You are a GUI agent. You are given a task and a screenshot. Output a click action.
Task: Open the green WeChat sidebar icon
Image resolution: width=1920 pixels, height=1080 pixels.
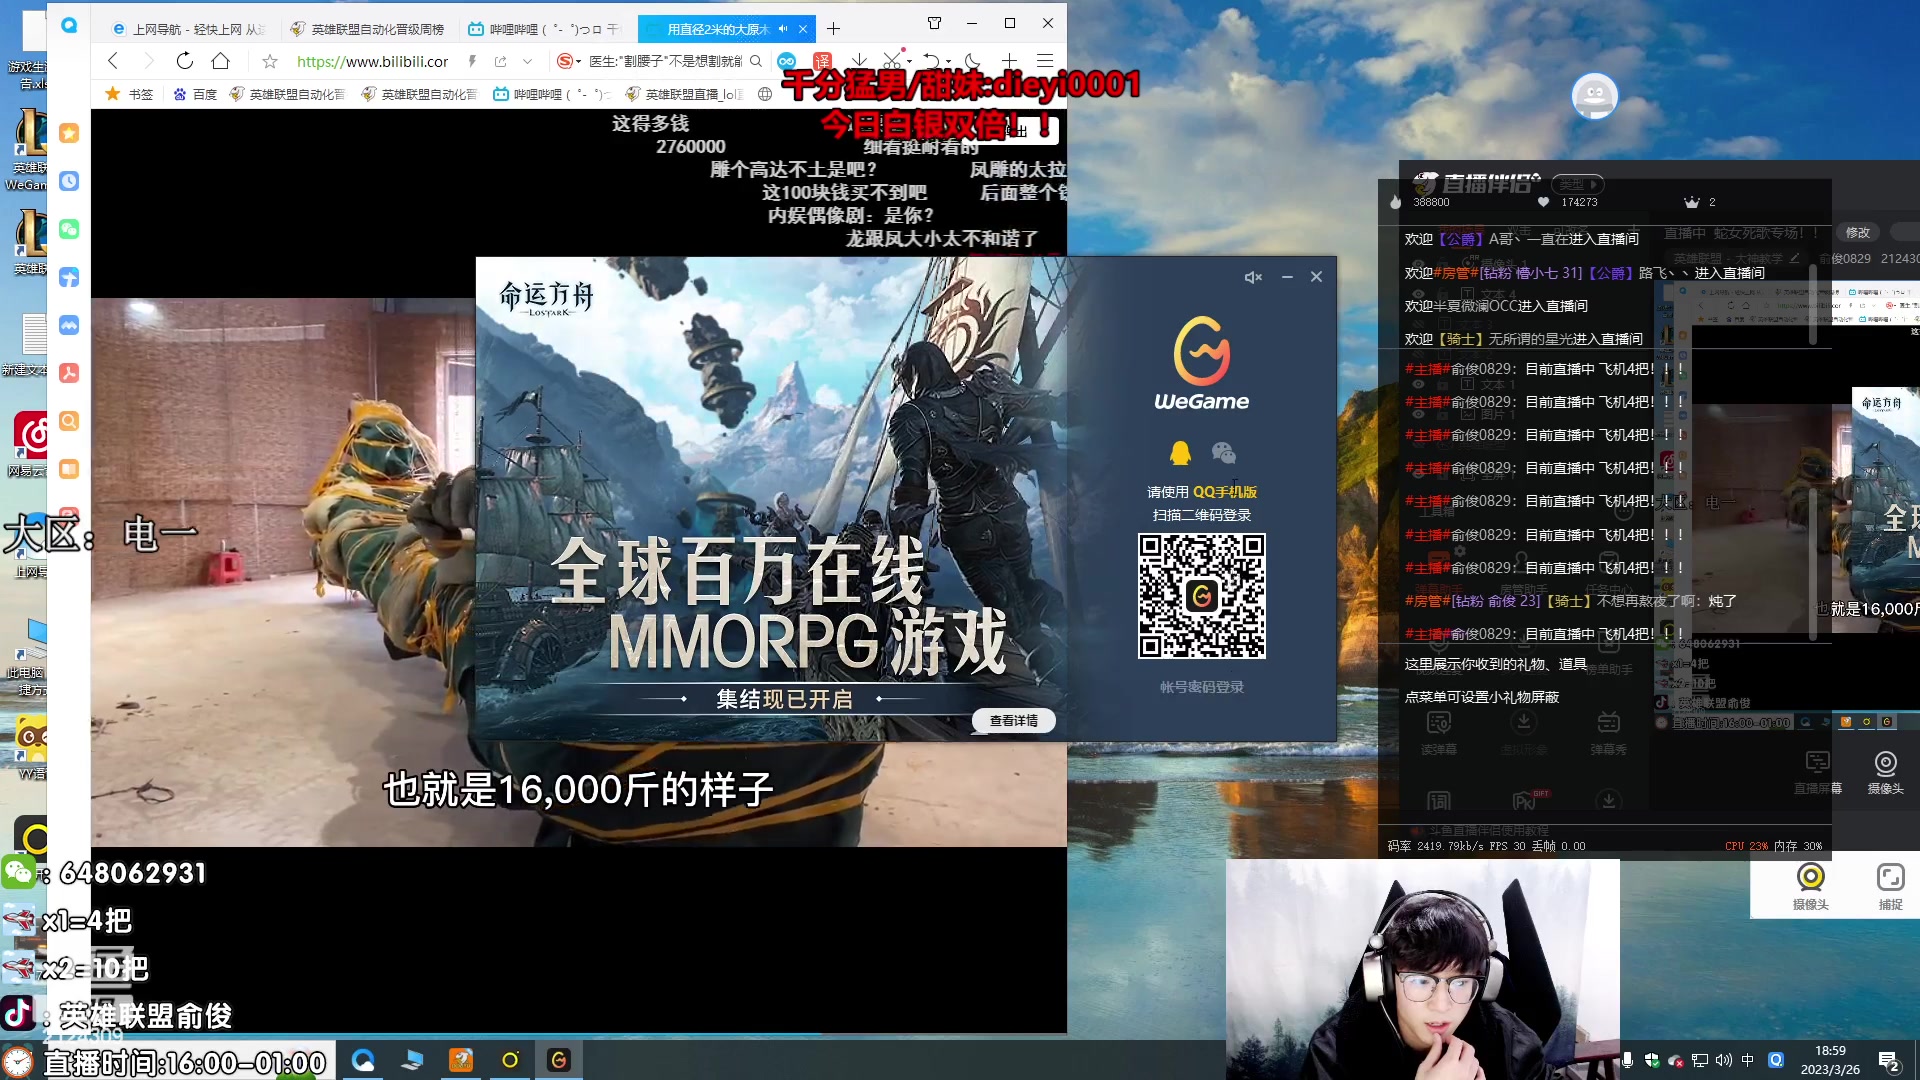tap(69, 229)
